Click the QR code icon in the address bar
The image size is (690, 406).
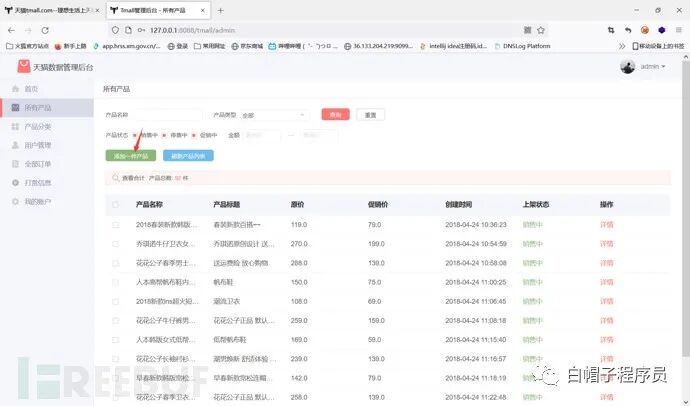[x=527, y=30]
